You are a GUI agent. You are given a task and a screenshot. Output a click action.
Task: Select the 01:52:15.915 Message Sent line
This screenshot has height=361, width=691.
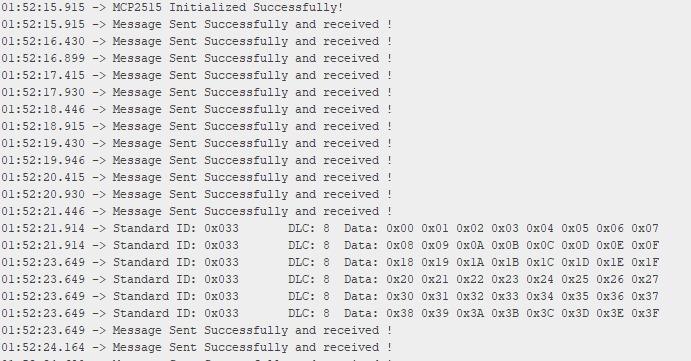coord(197,24)
